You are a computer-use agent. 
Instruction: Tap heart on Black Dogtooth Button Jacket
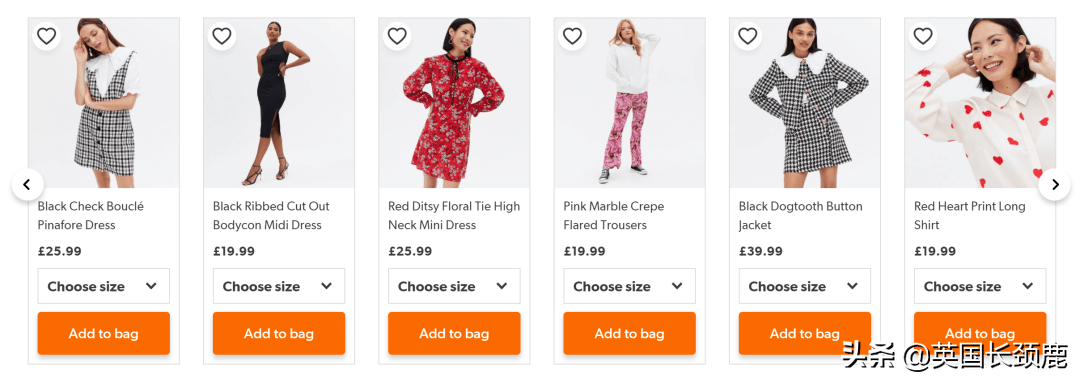(x=748, y=36)
